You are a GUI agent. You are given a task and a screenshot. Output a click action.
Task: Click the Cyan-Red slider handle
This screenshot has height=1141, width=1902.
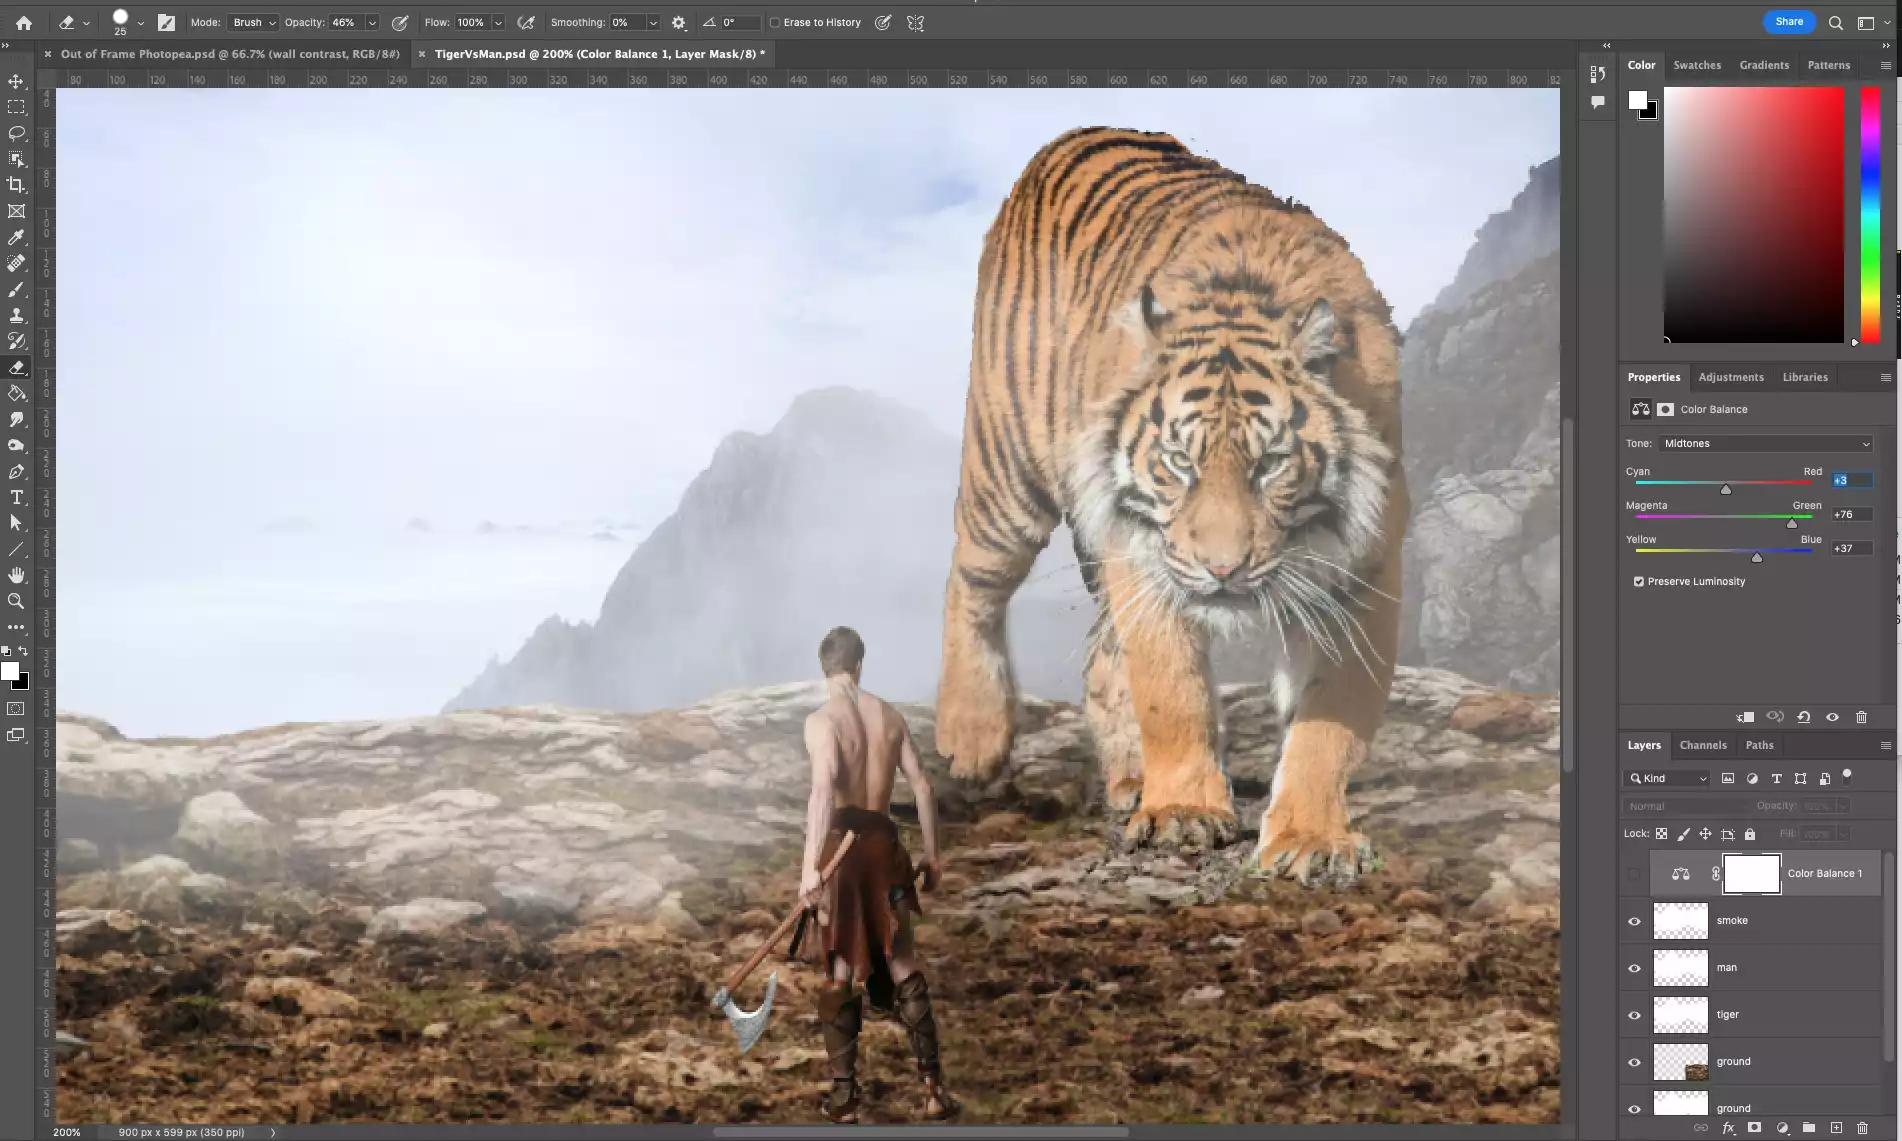[1726, 489]
